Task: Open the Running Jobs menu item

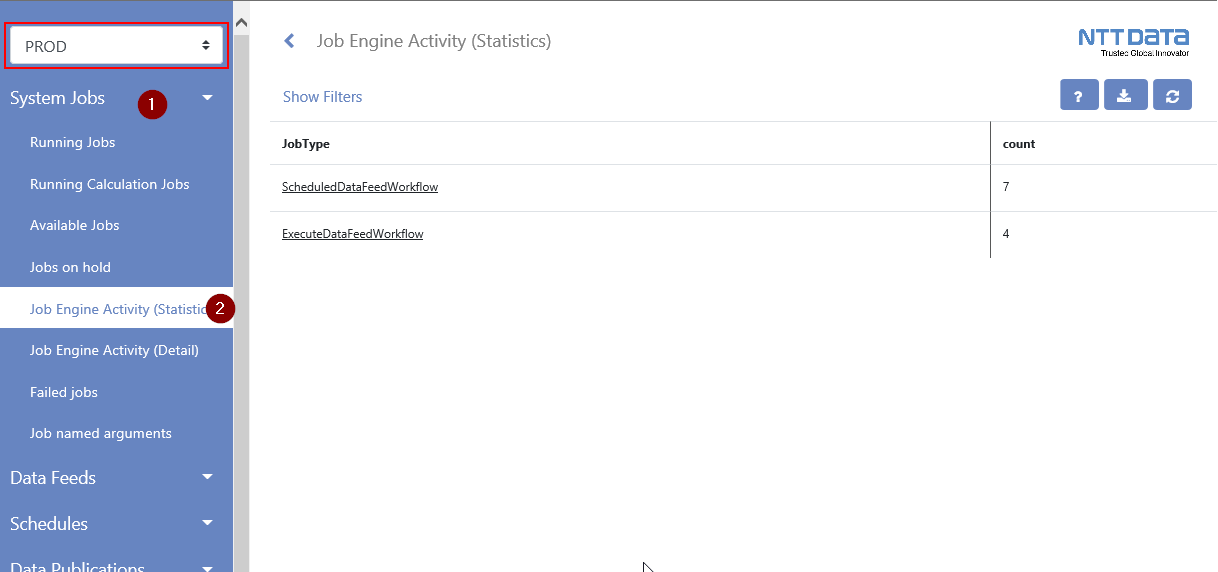Action: pos(73,142)
